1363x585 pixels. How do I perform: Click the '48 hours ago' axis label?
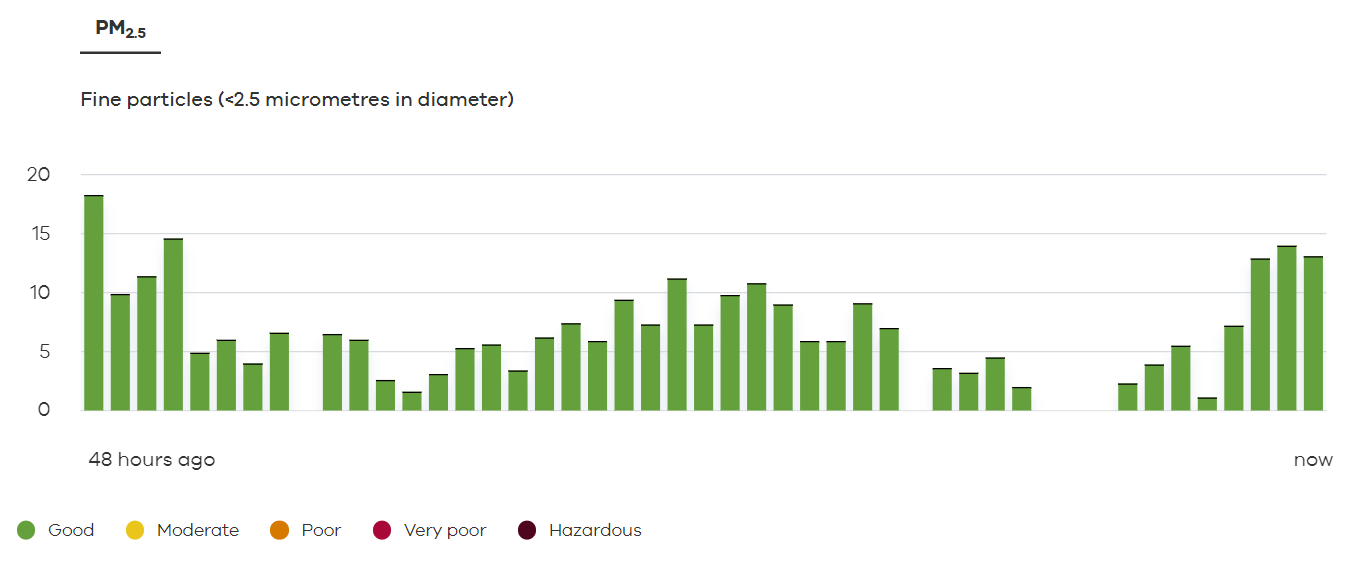coord(152,460)
